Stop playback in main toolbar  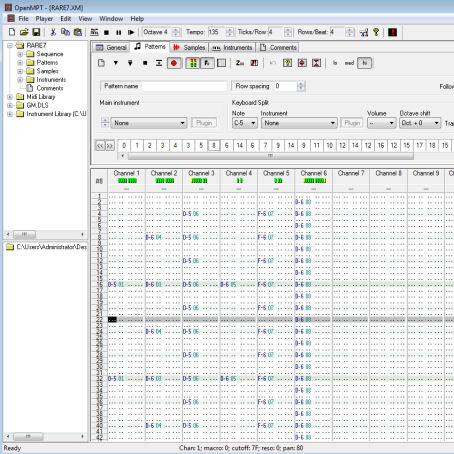(107, 32)
